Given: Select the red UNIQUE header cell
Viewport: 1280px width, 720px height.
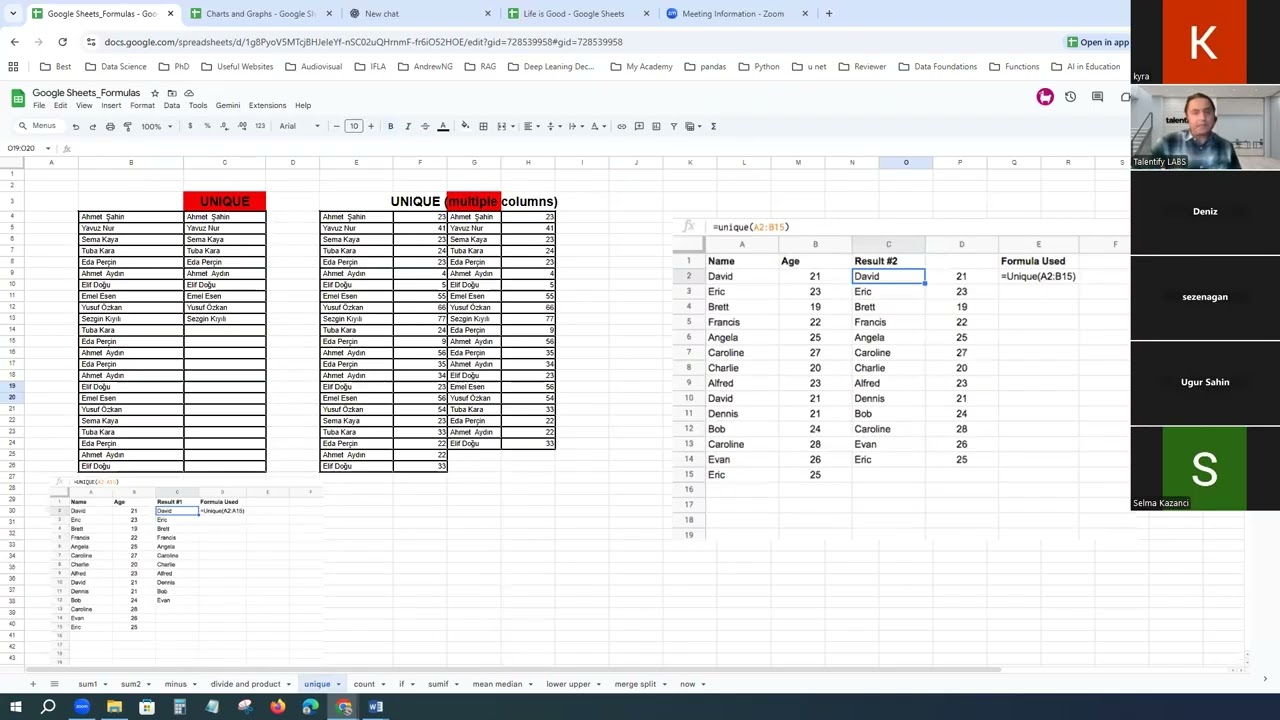Looking at the screenshot, I should coord(224,201).
